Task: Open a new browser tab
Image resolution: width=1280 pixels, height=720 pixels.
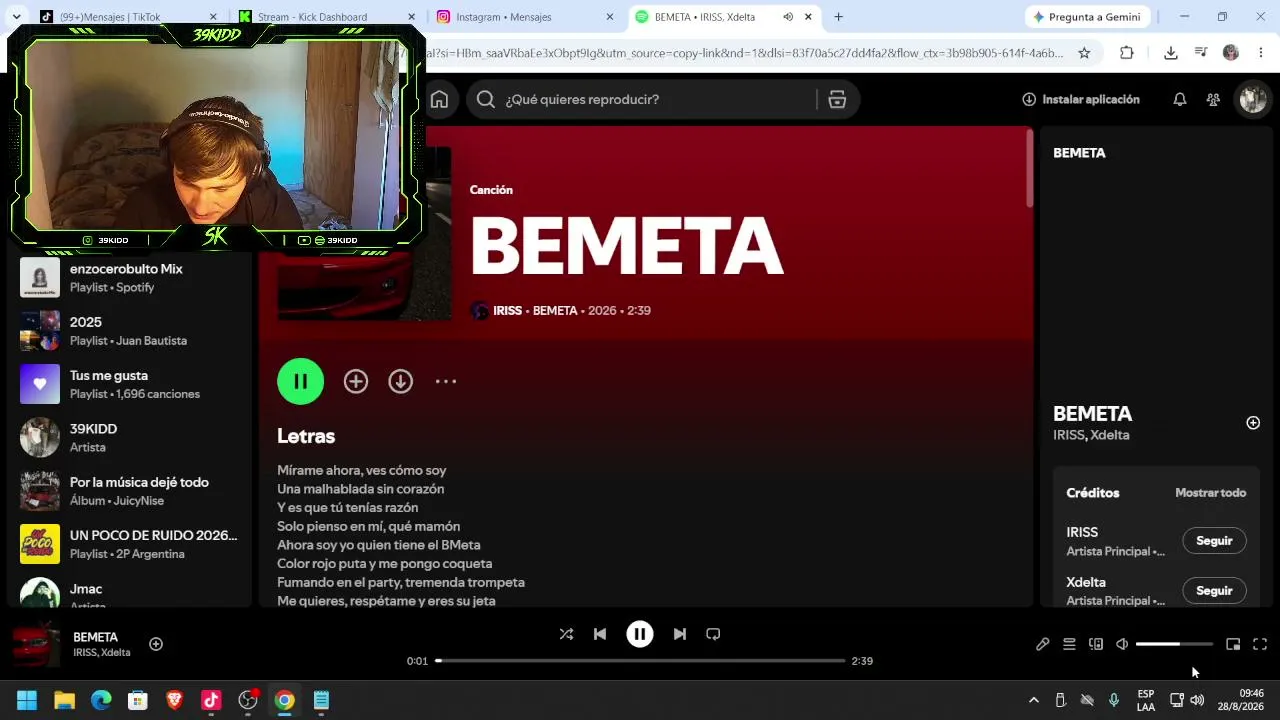Action: click(x=838, y=17)
